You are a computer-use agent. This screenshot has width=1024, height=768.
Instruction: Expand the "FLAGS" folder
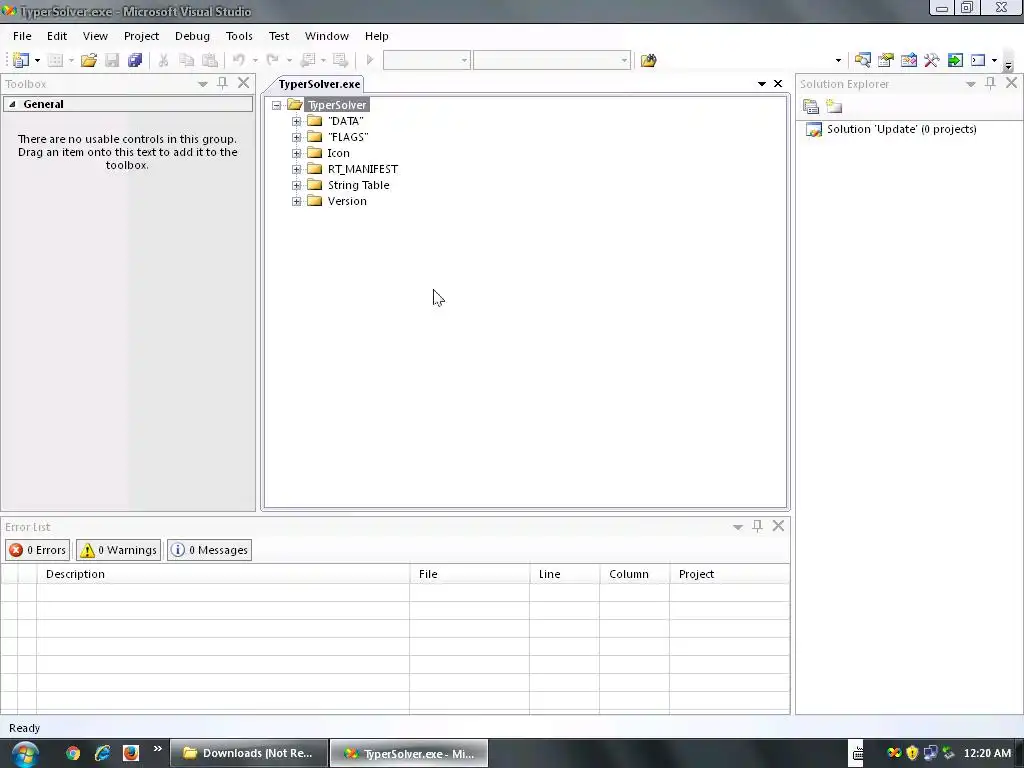[x=296, y=137]
